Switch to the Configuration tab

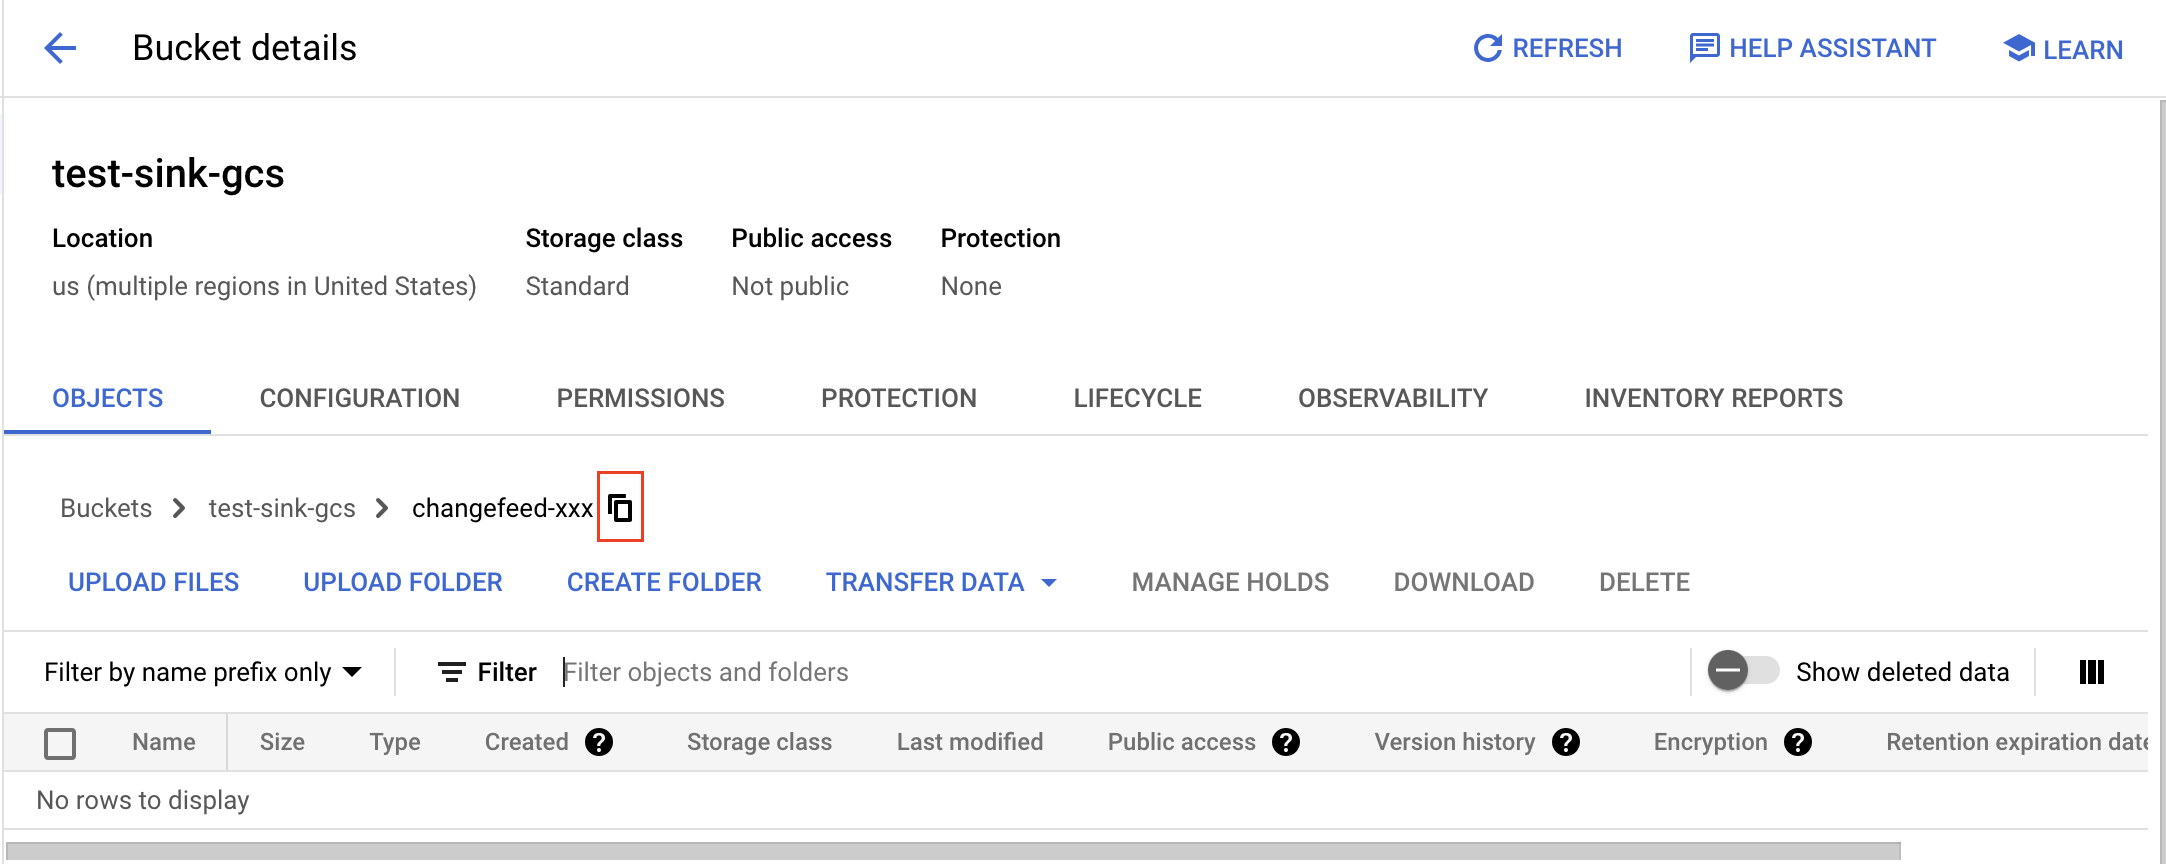[360, 398]
